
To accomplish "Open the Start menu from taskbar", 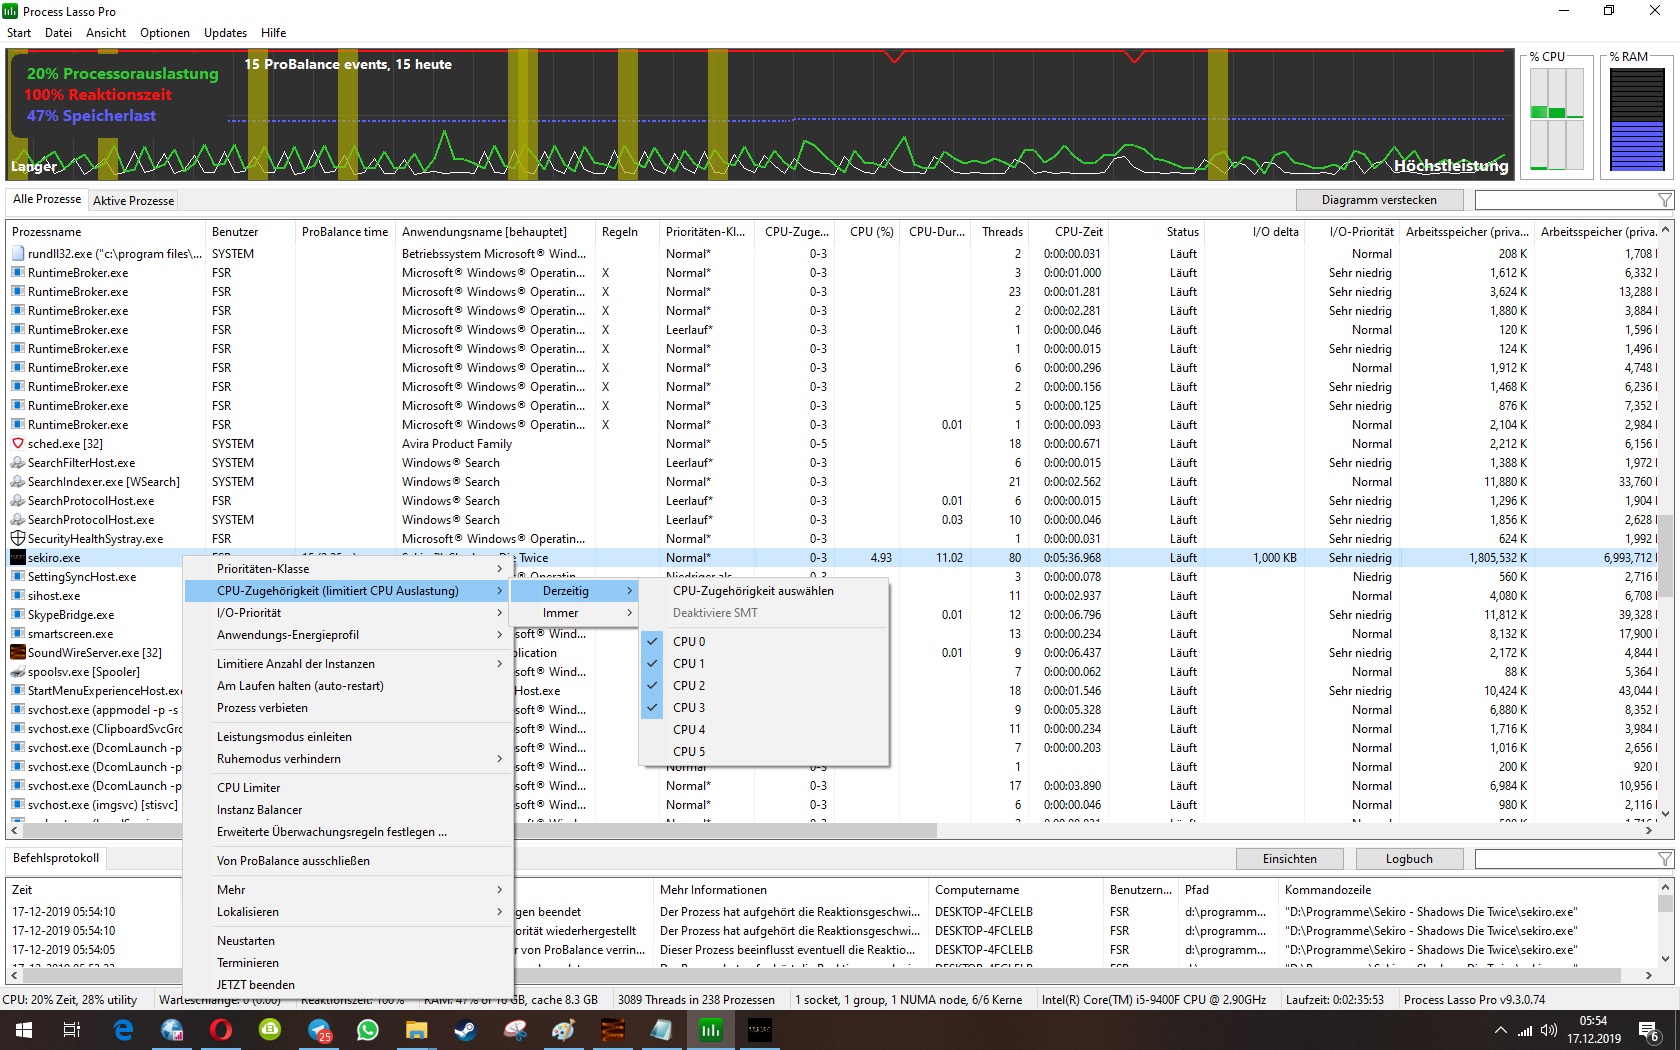I will coord(23,1030).
